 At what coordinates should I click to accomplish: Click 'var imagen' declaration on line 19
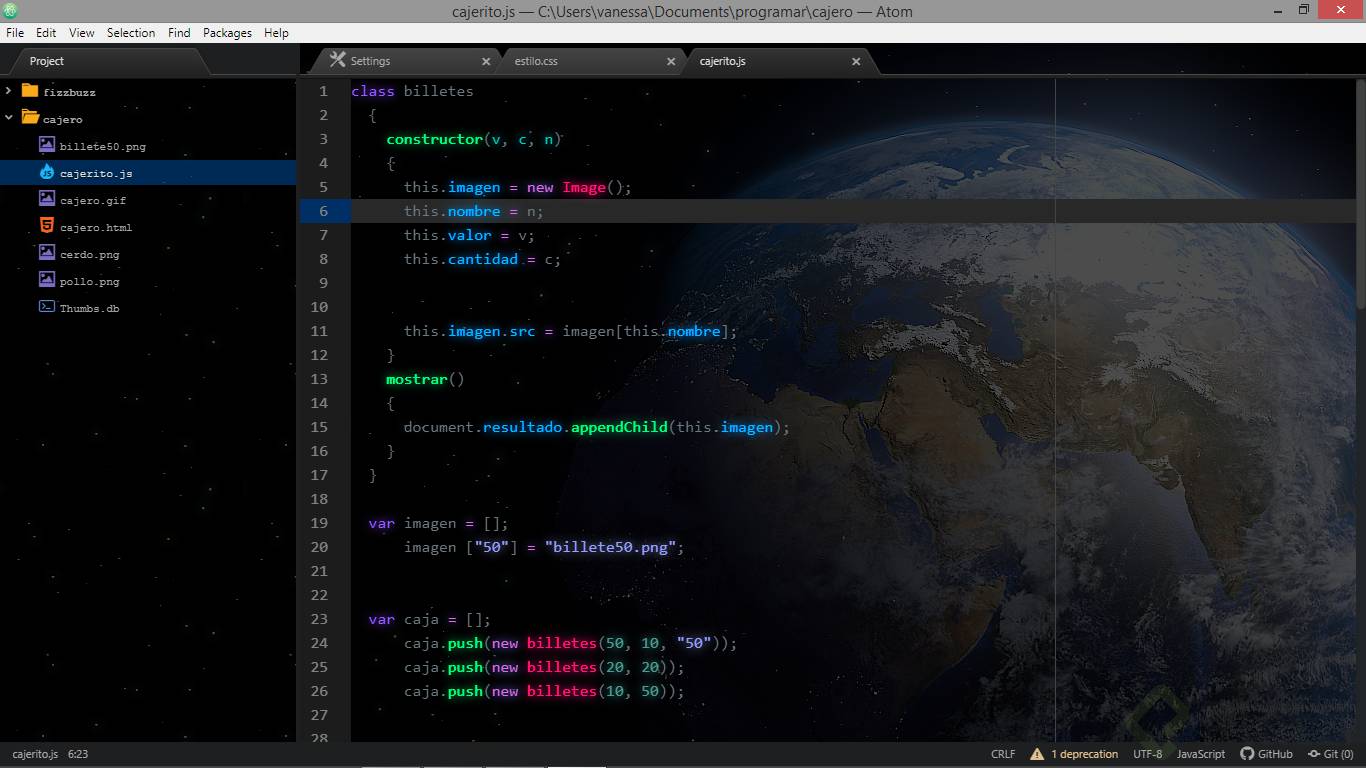tap(412, 523)
